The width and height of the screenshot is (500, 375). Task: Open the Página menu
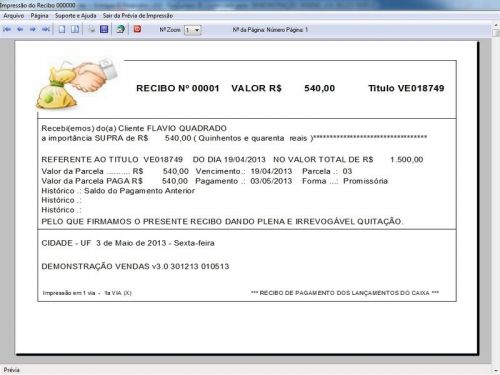coord(39,16)
